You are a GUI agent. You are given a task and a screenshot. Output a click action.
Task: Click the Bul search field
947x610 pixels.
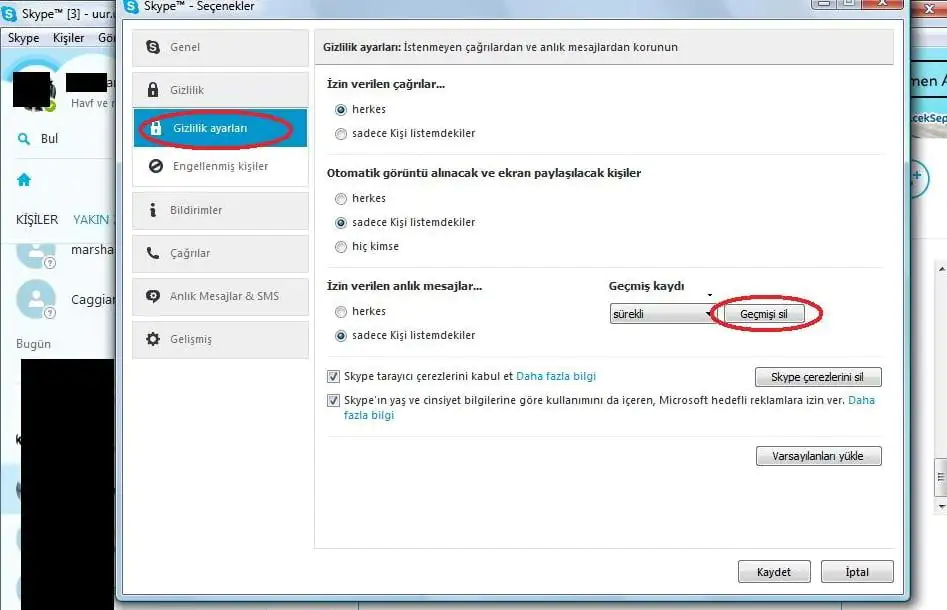(45, 138)
